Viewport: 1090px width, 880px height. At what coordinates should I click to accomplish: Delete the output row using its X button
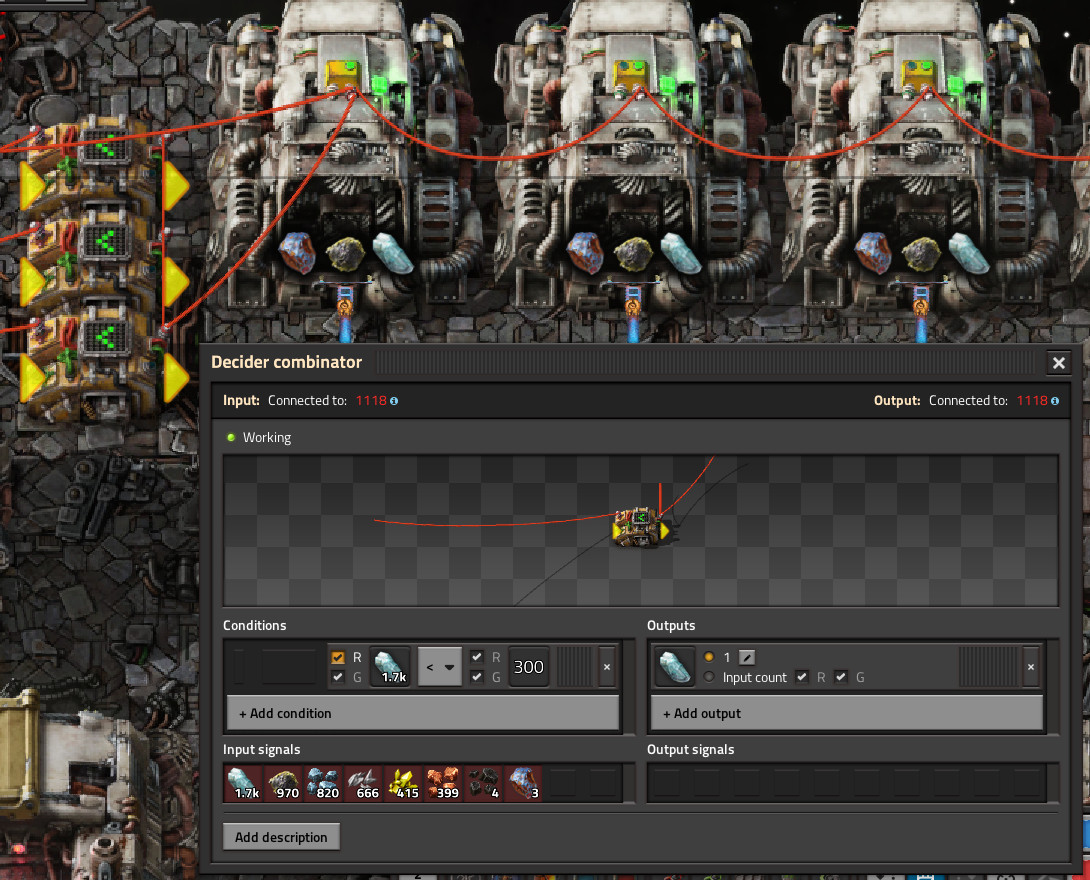click(1031, 667)
